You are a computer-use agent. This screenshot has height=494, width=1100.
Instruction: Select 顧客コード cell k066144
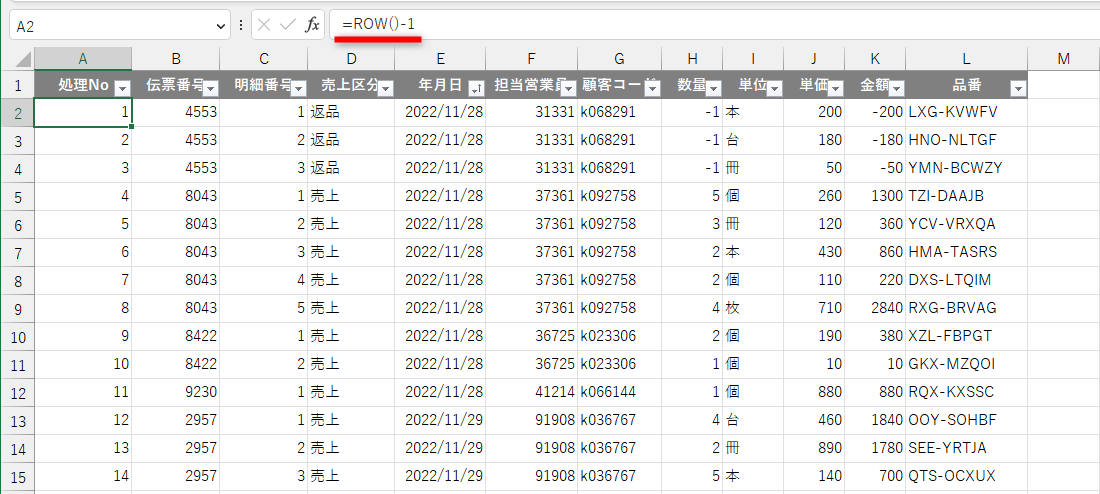[619, 392]
